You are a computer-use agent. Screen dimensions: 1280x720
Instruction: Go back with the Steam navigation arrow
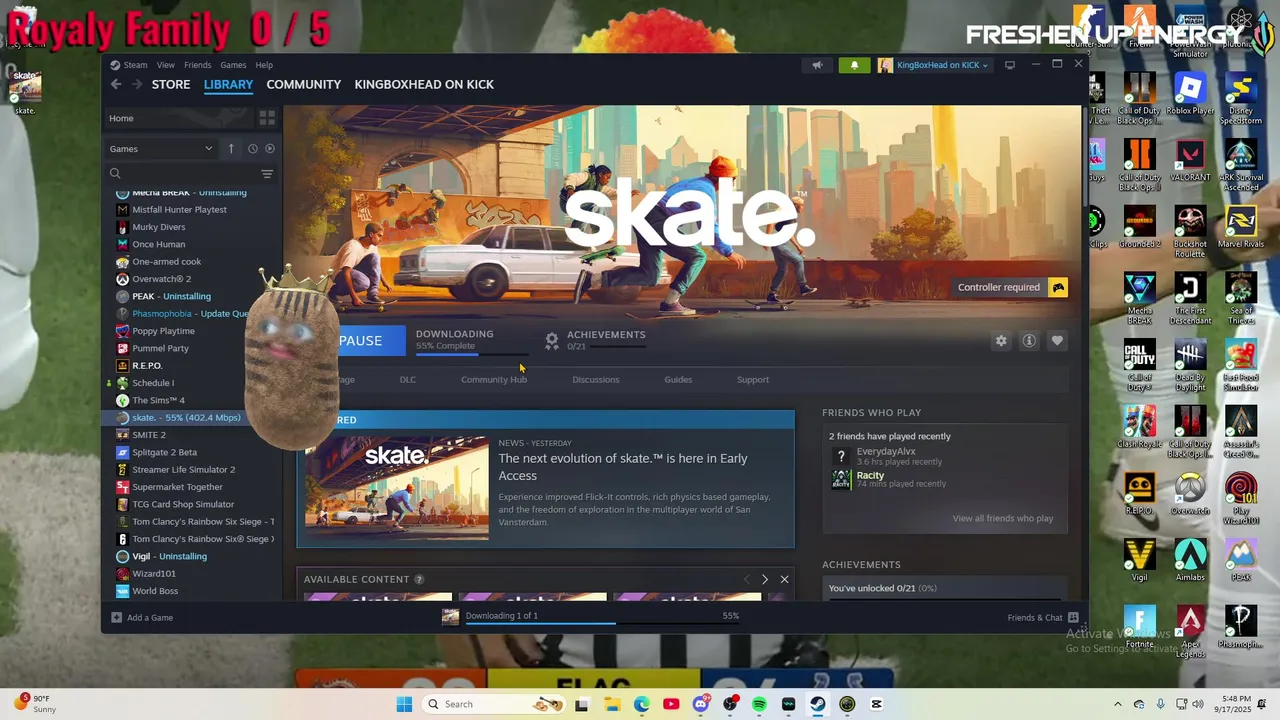click(116, 84)
